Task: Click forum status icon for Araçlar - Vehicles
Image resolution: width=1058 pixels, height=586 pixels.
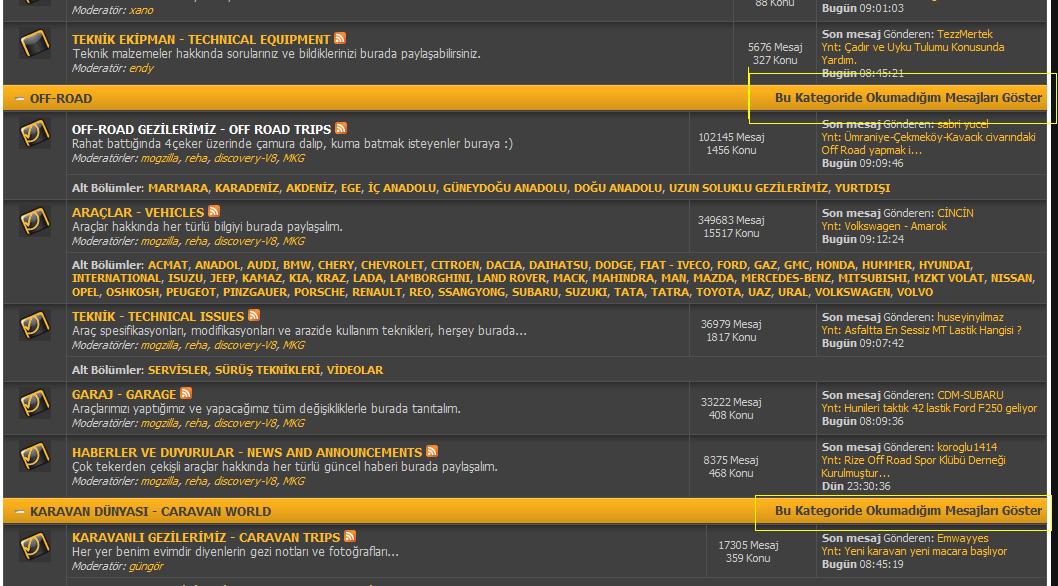Action: pyautogui.click(x=35, y=220)
